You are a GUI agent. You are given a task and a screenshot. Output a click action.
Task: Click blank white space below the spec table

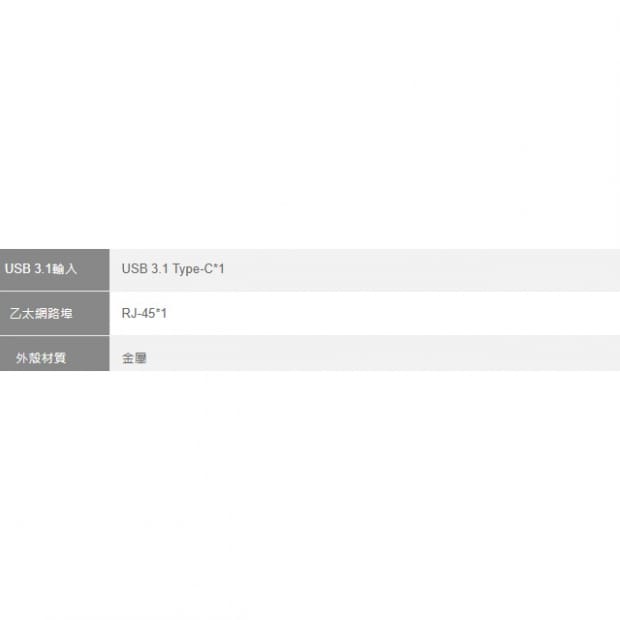(x=310, y=494)
